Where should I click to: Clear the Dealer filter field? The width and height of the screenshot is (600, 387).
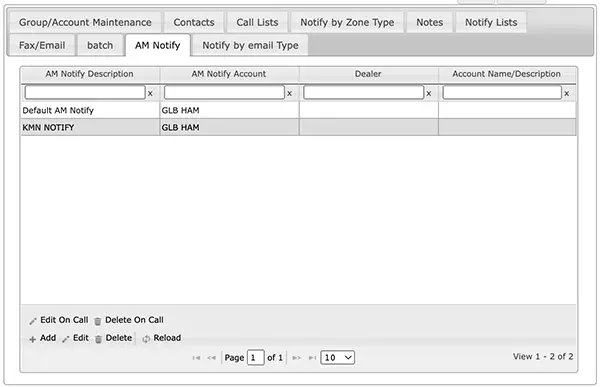pos(429,93)
